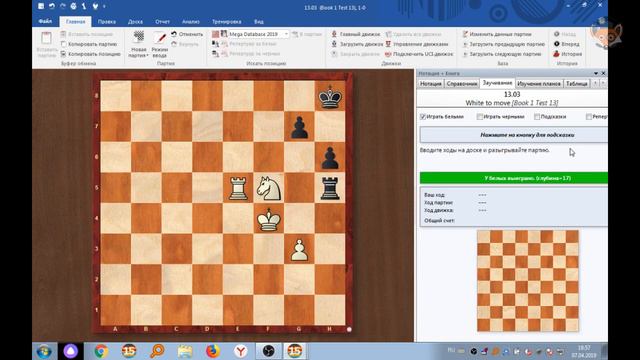Click the Управление движками icon
This screenshot has width=640, height=360.
click(388, 44)
